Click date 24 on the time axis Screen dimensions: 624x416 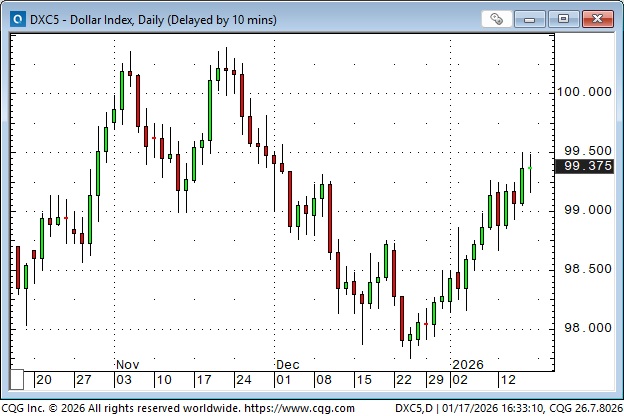244,380
